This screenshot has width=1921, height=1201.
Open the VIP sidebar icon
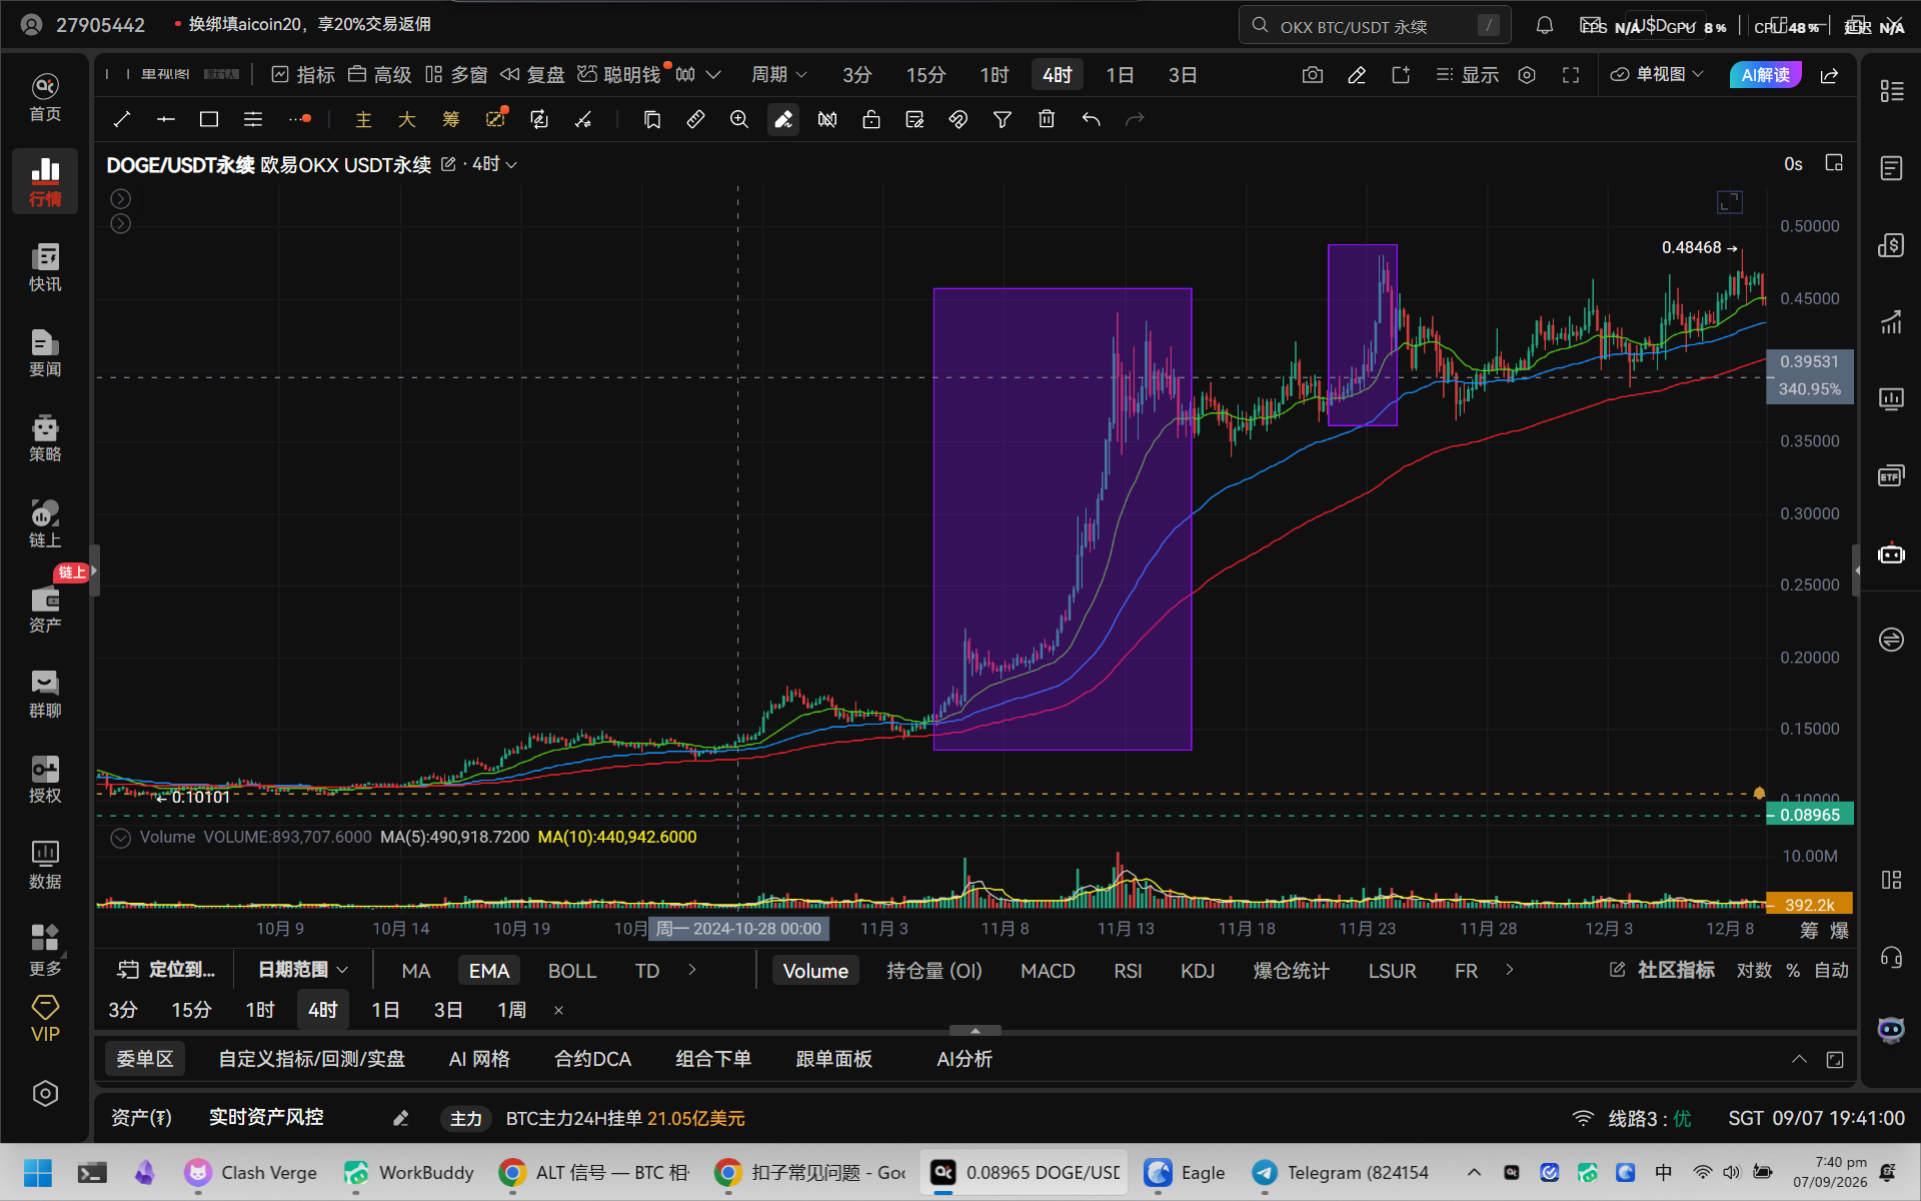click(45, 1019)
